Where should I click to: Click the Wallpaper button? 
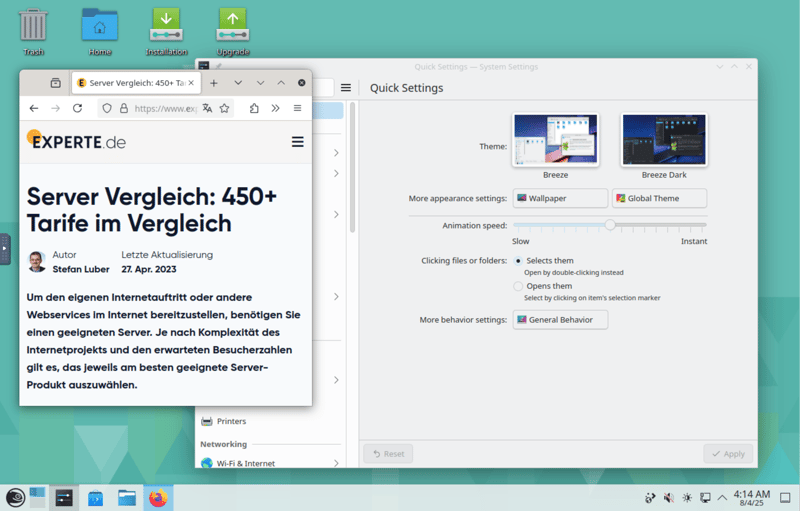(560, 198)
